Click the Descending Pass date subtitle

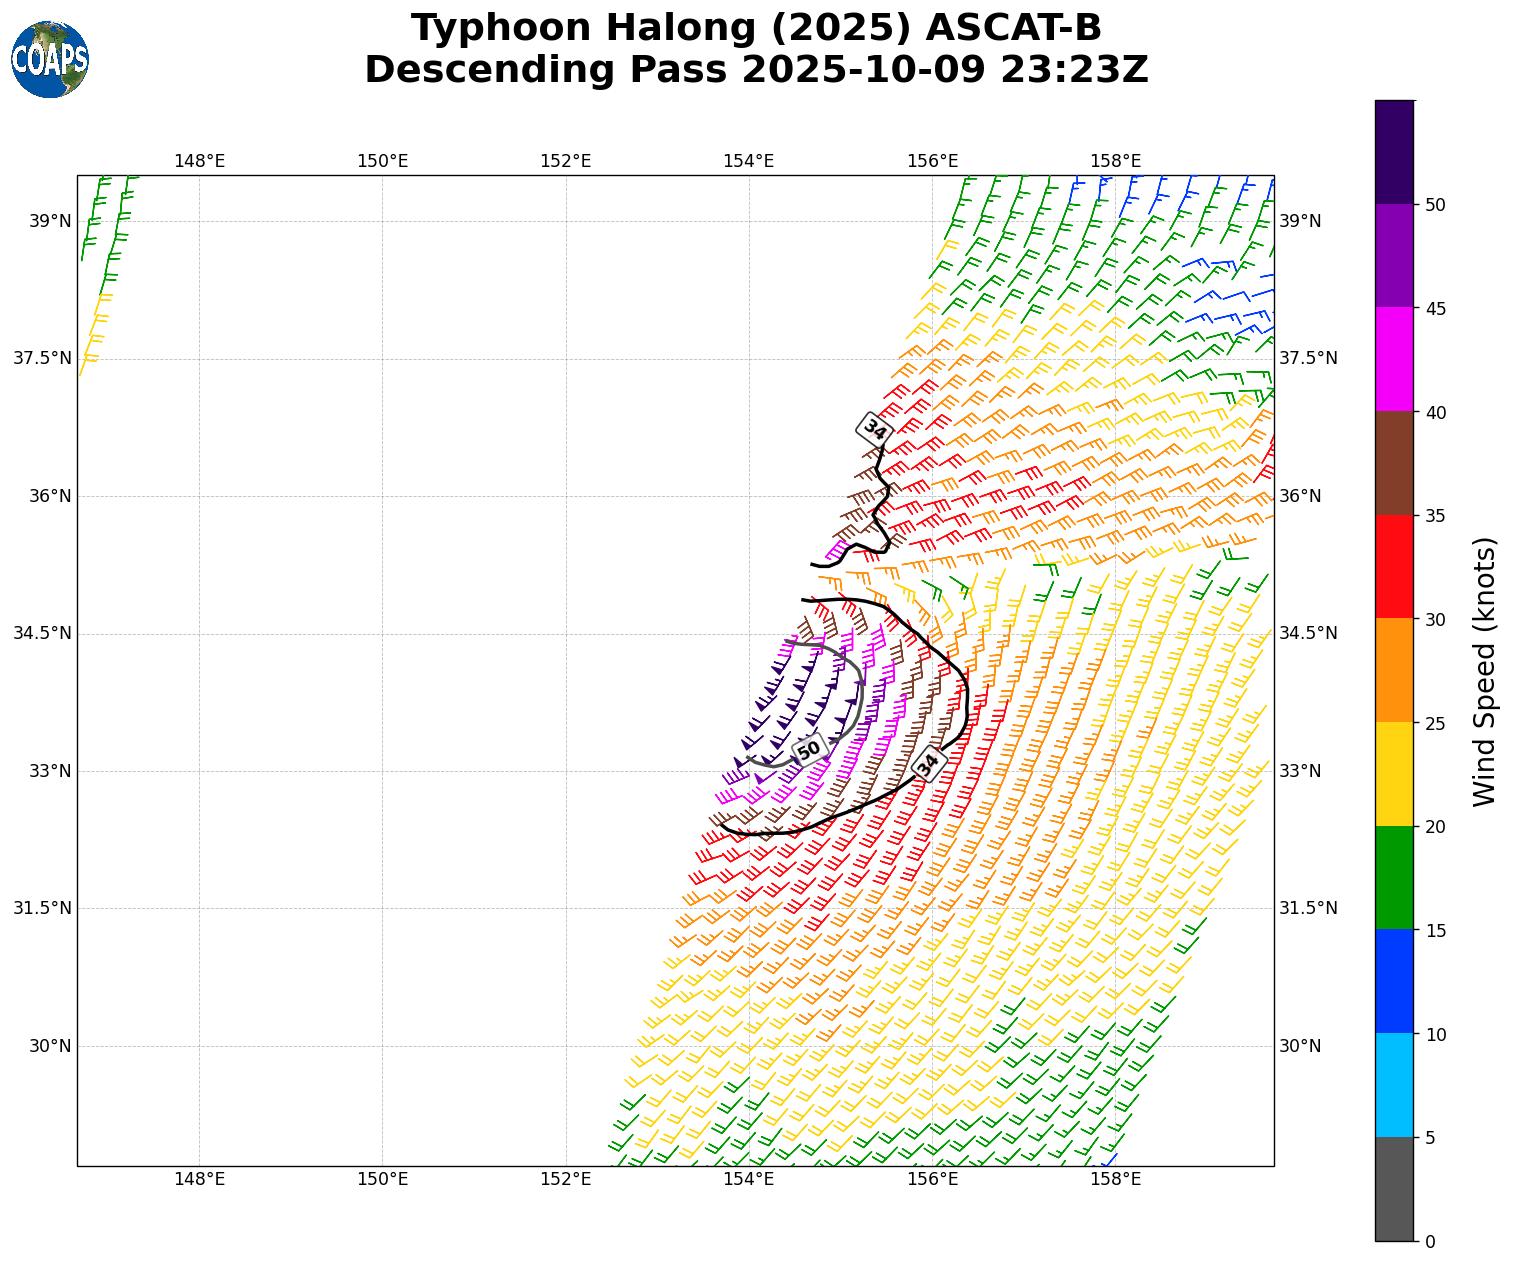(756, 70)
